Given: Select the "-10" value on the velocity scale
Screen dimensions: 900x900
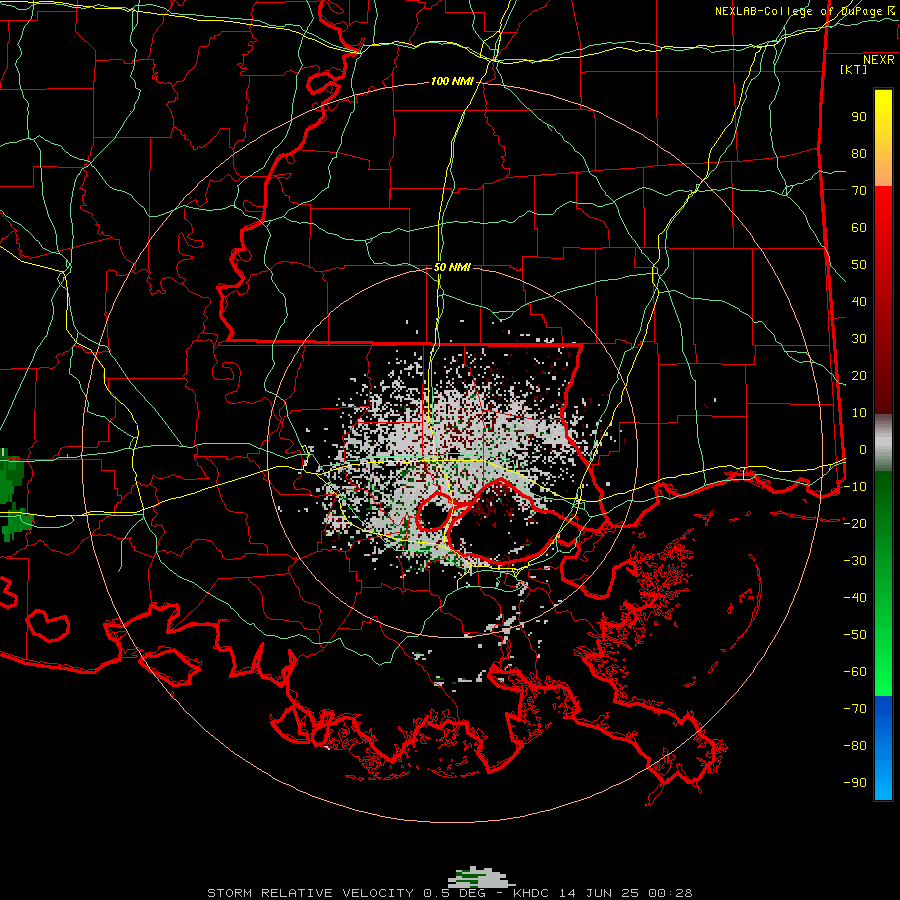Looking at the screenshot, I should 855,487.
